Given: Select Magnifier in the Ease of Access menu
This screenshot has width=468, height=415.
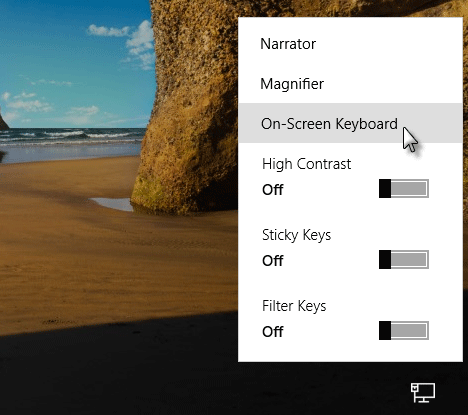Looking at the screenshot, I should (x=350, y=84).
